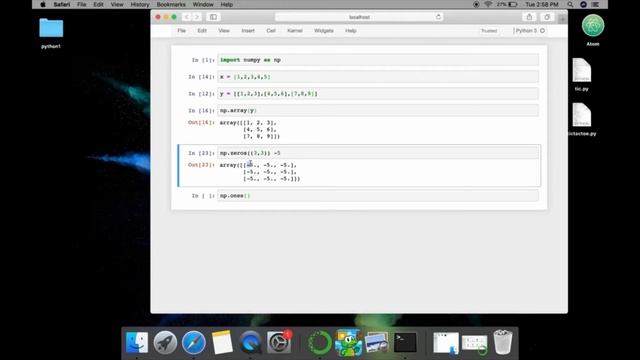Open the battery status menu
The image size is (640, 360).
tap(507, 4)
